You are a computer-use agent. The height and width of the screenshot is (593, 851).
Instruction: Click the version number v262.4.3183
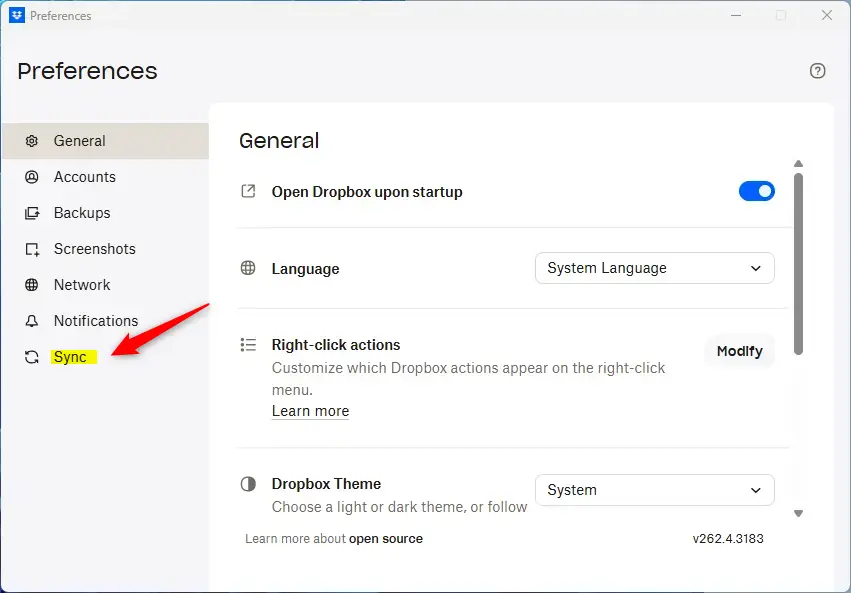pyautogui.click(x=728, y=539)
